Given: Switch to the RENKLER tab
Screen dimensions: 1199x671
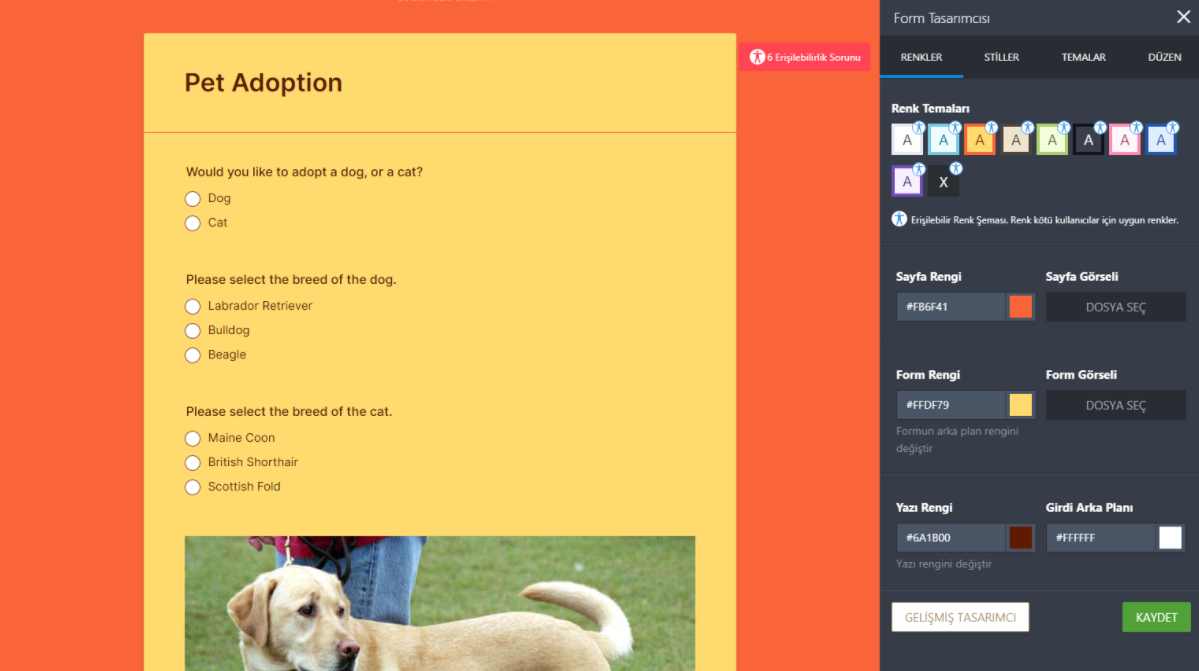Looking at the screenshot, I should tap(921, 57).
